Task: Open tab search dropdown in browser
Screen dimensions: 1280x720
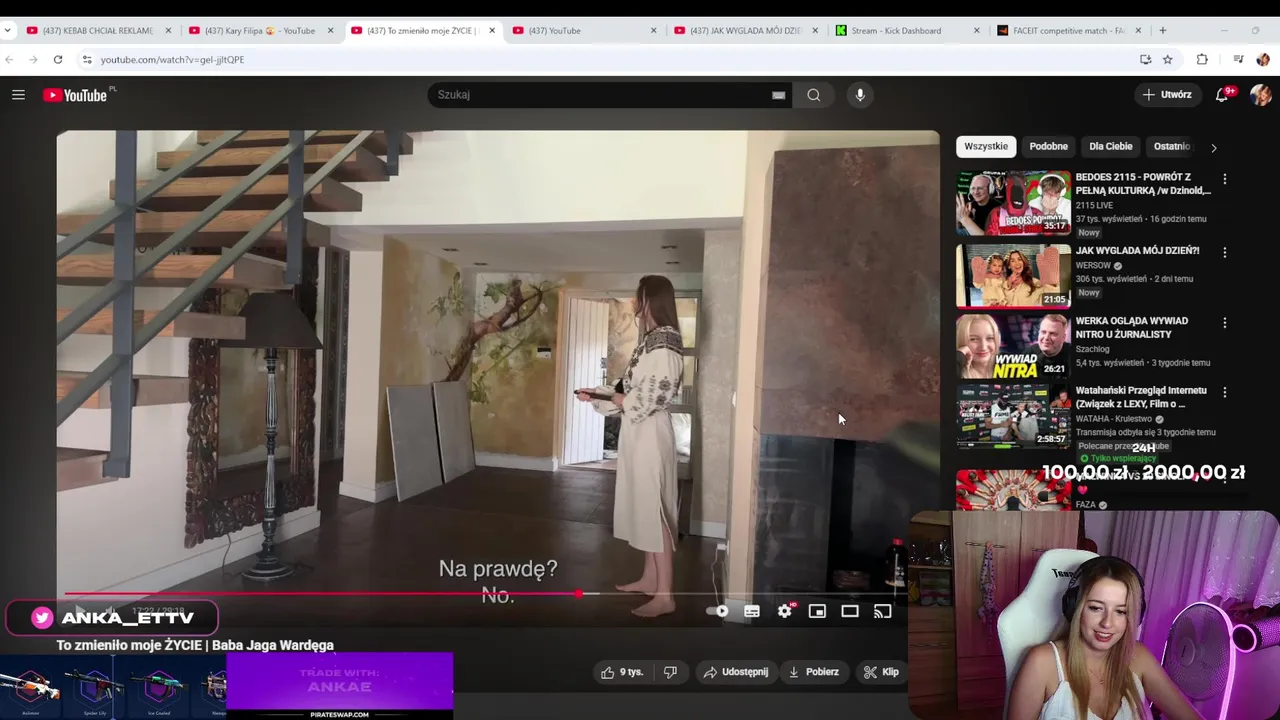Action: (8, 31)
